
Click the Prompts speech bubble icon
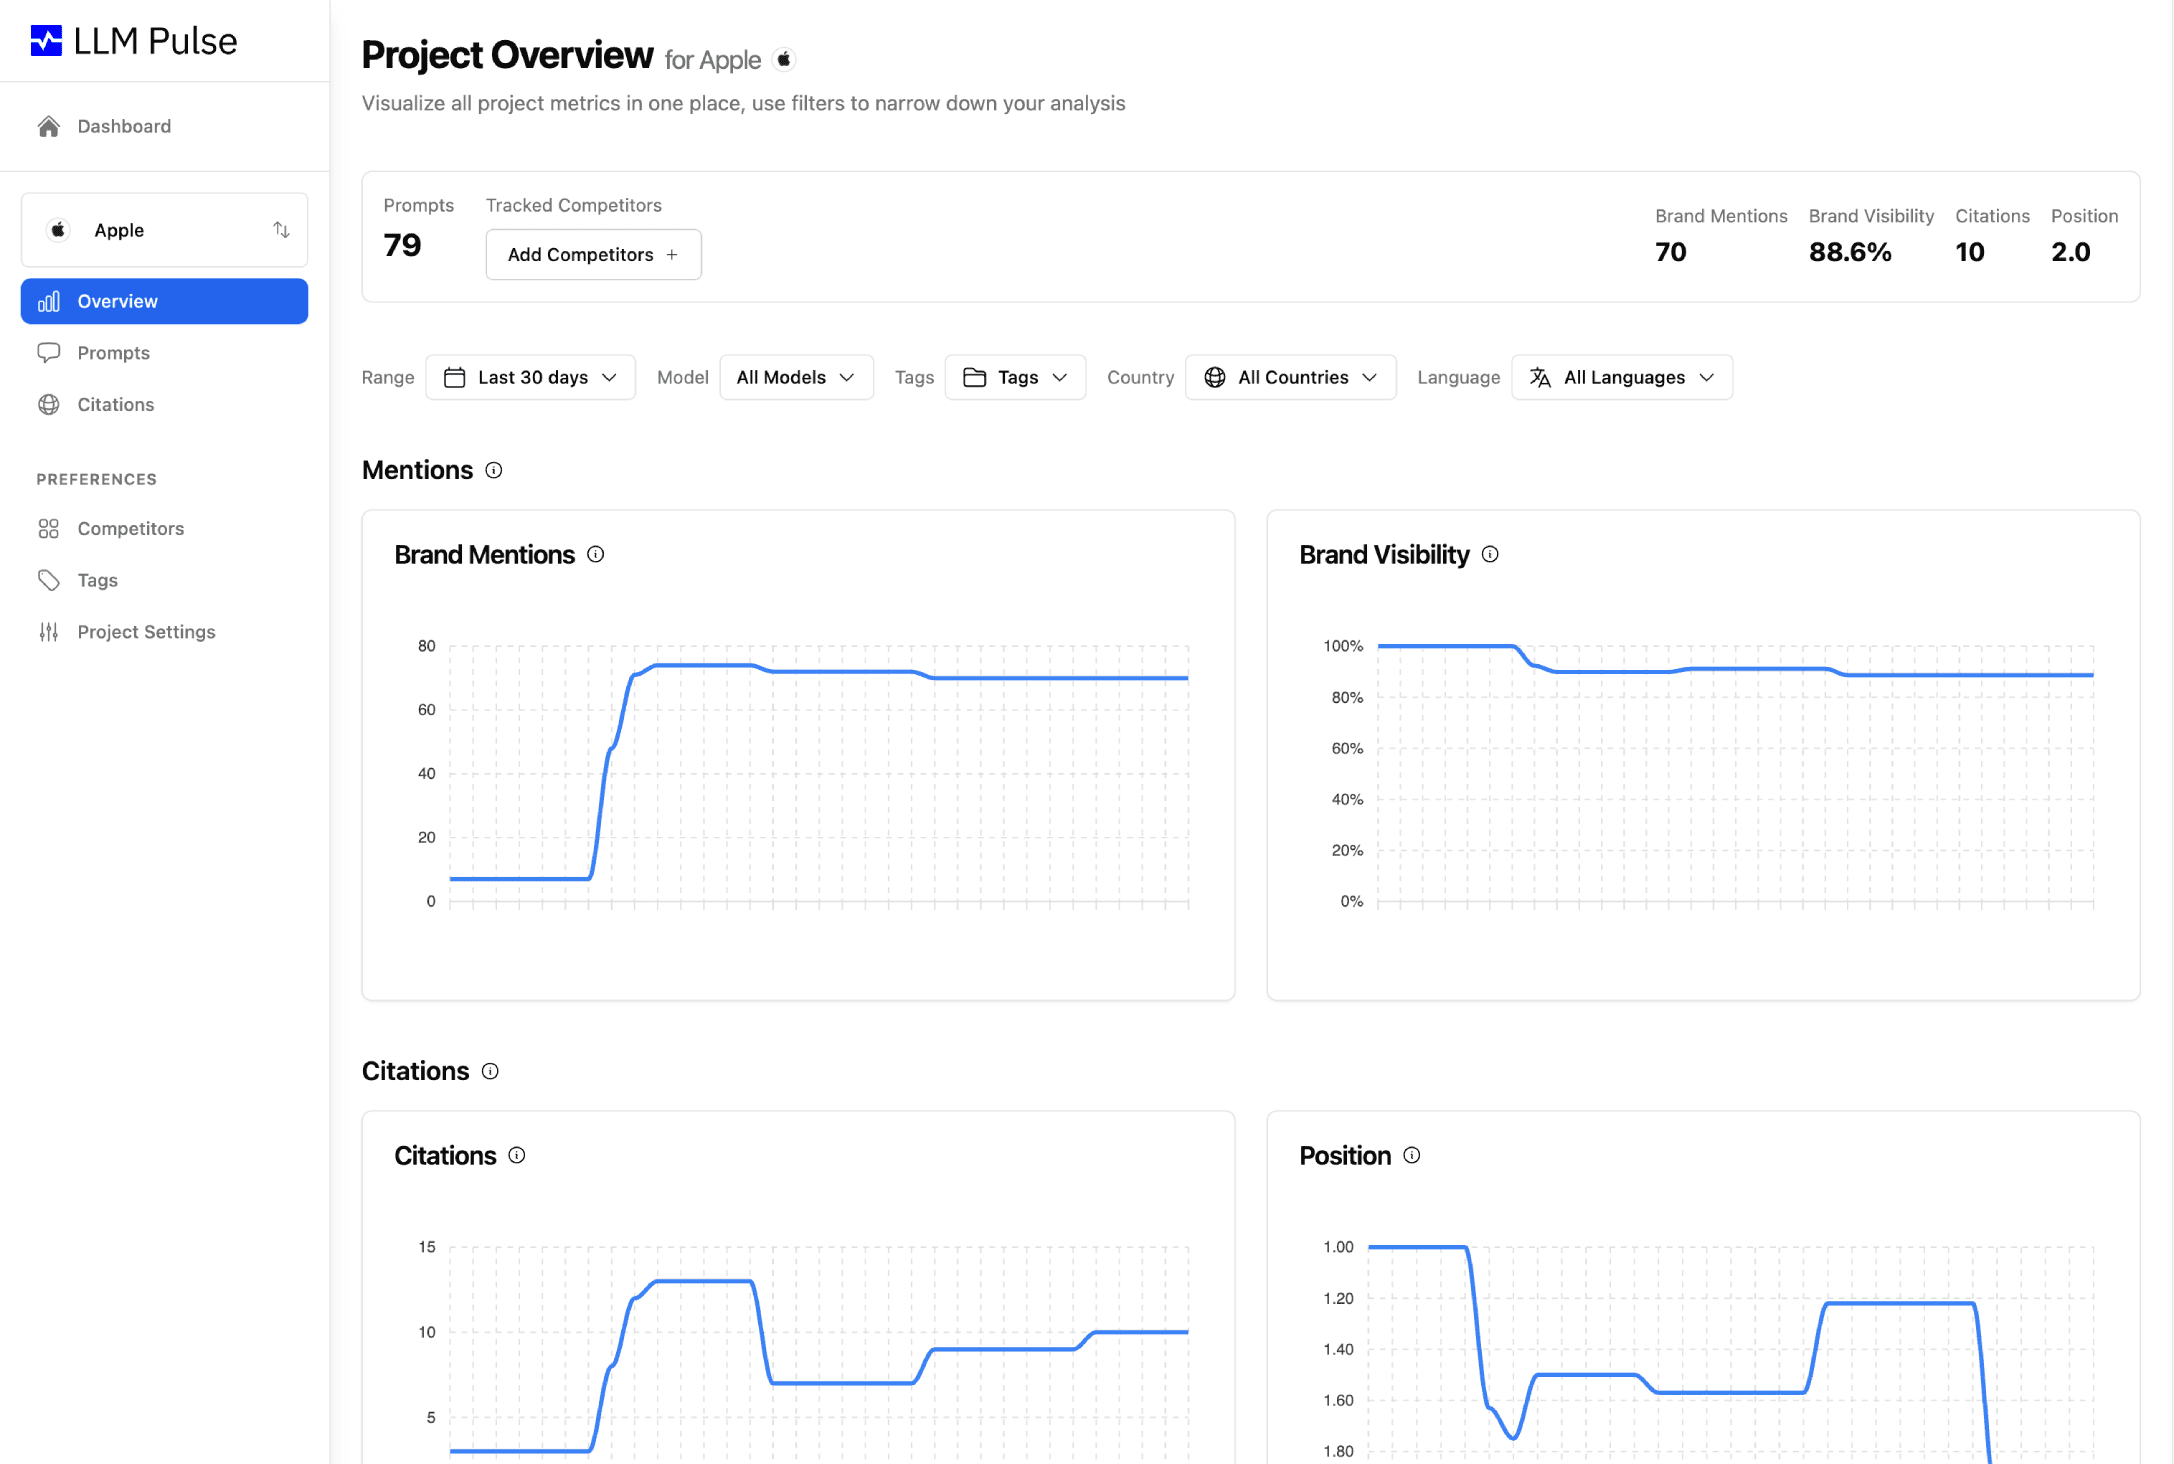(48, 353)
